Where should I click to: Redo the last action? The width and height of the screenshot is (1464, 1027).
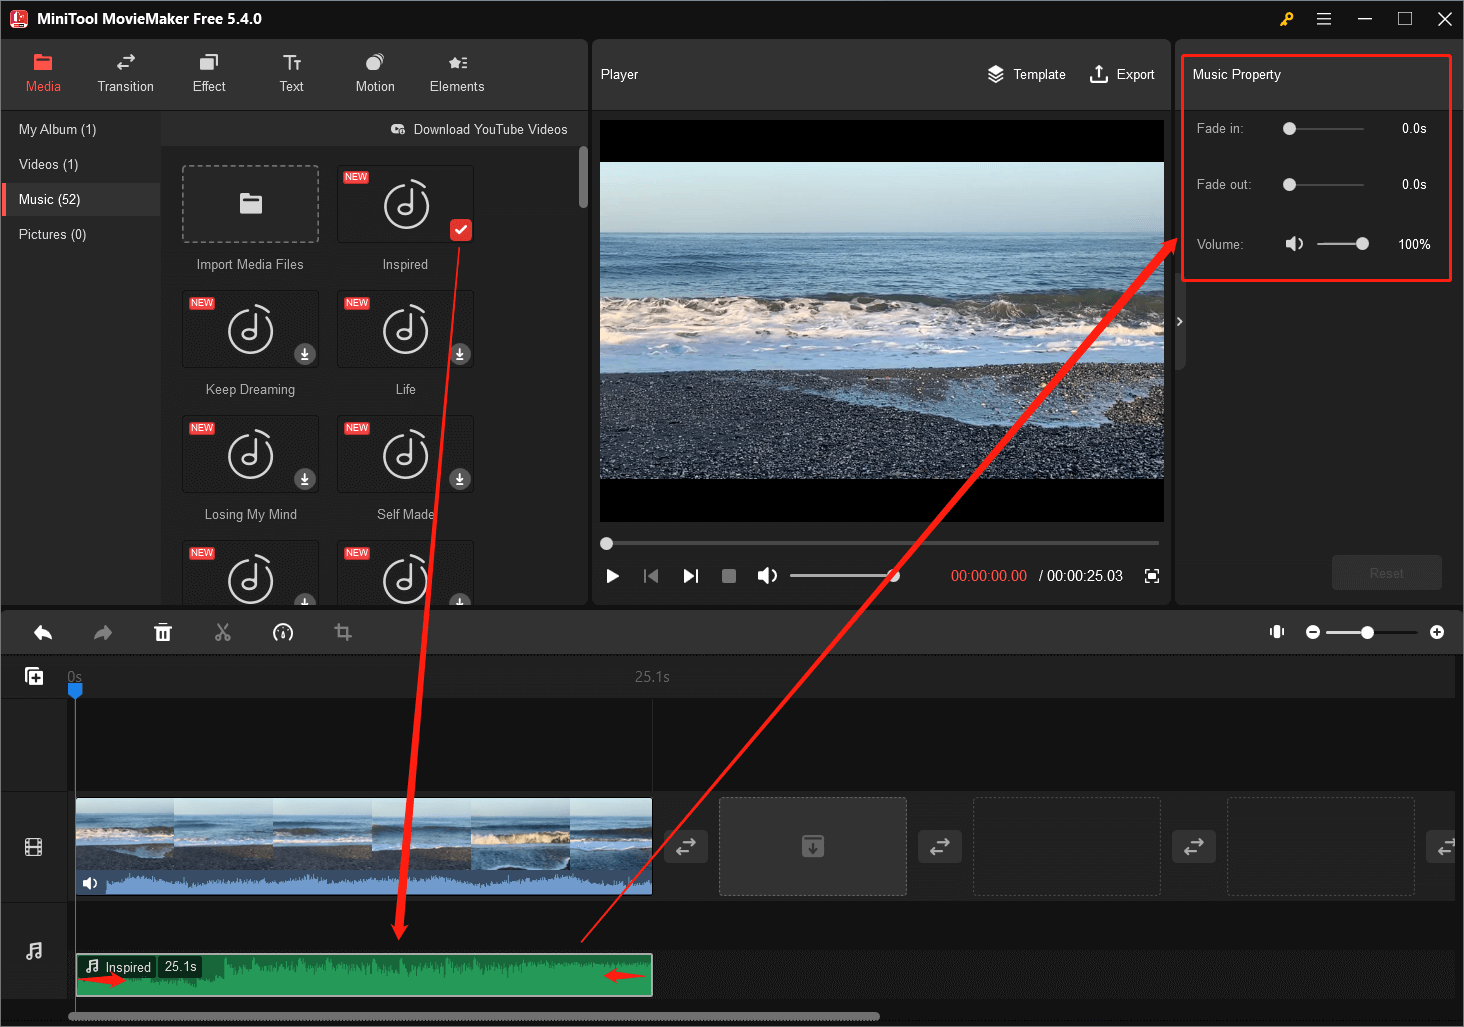click(x=103, y=632)
